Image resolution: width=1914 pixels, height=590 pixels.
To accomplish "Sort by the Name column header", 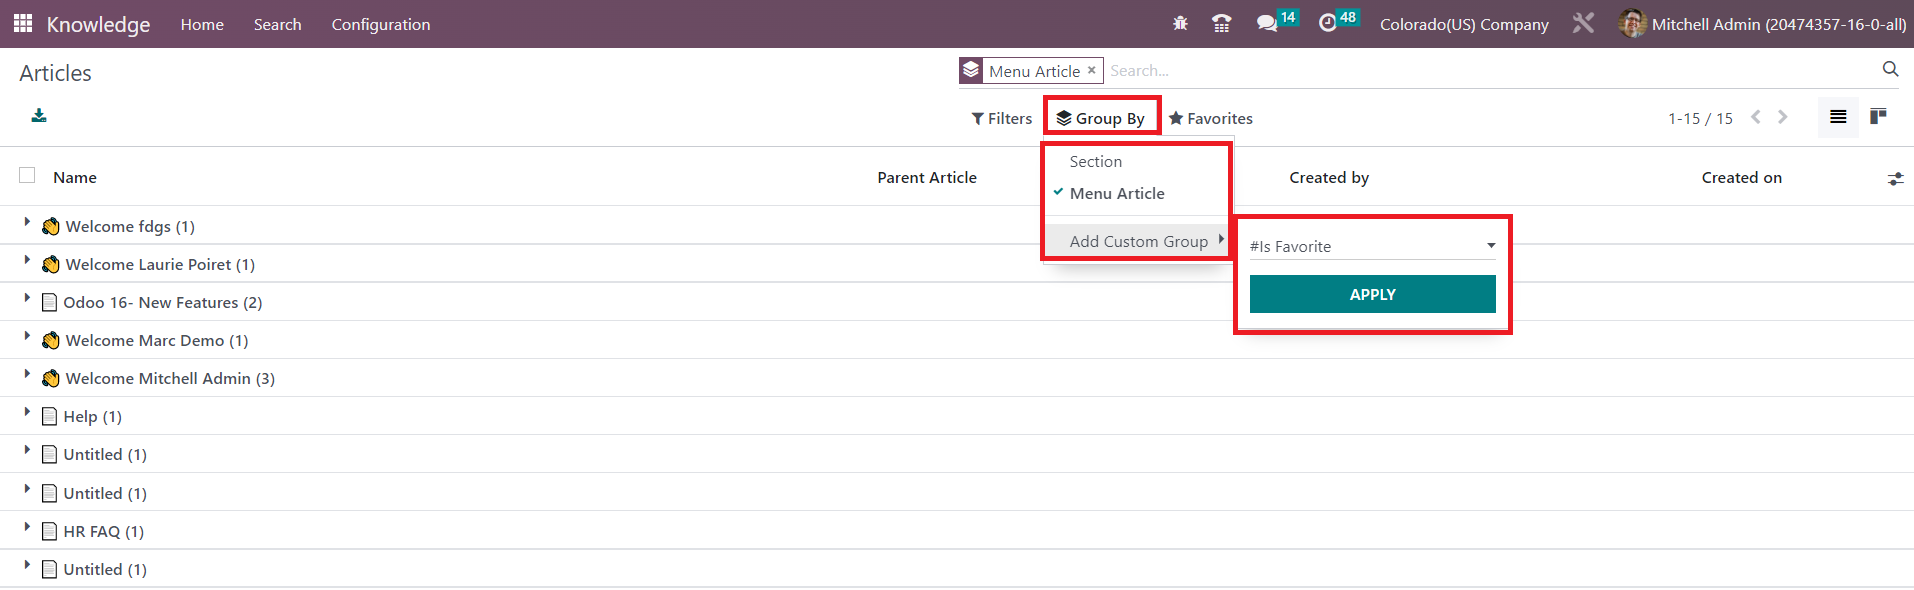I will click(x=75, y=177).
